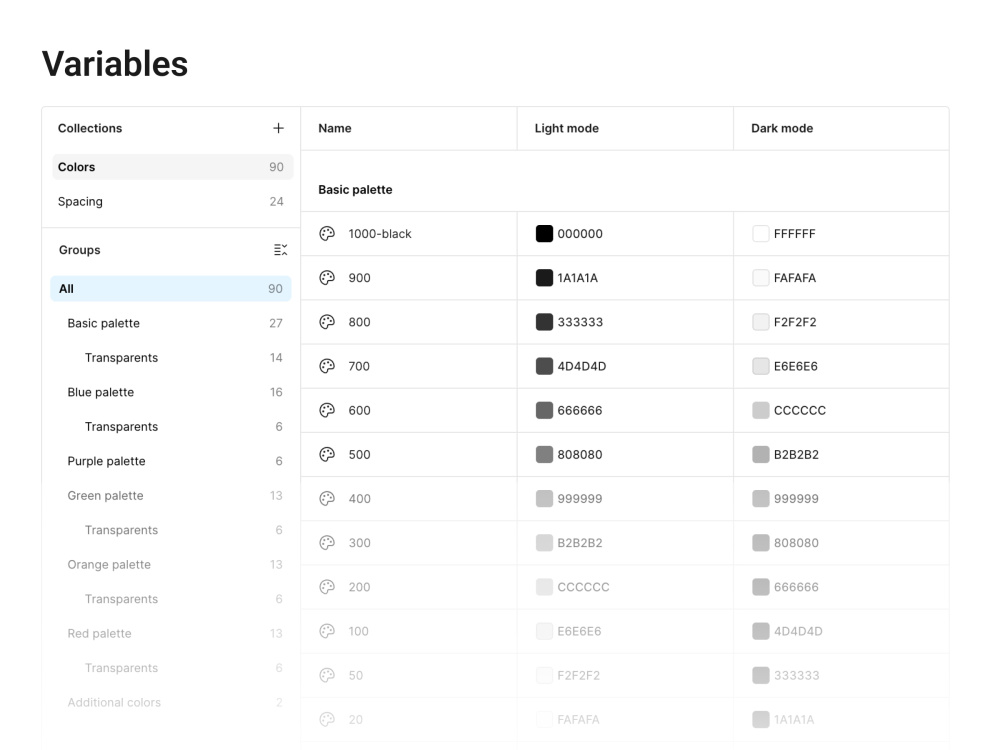This screenshot has width=1000, height=750.
Task: Open Transparents under Basic palette
Action: click(171, 358)
